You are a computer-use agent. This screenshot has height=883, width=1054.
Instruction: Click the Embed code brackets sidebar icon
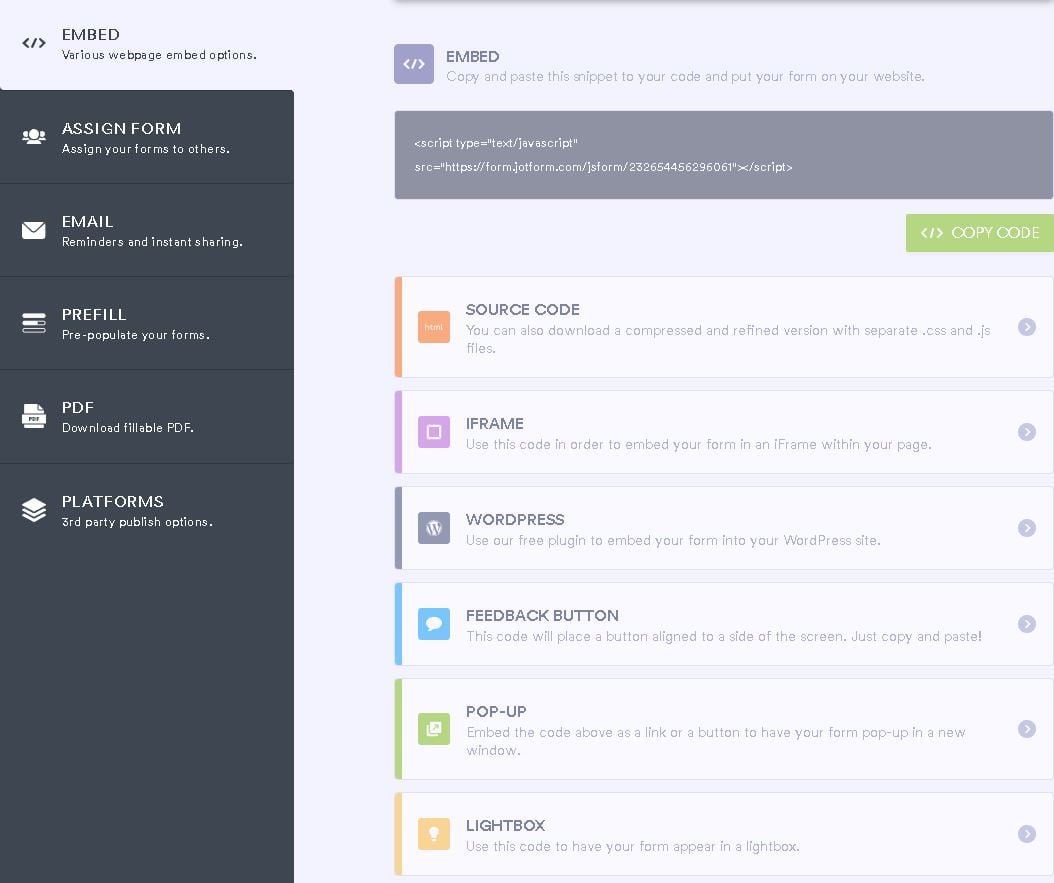click(x=34, y=43)
